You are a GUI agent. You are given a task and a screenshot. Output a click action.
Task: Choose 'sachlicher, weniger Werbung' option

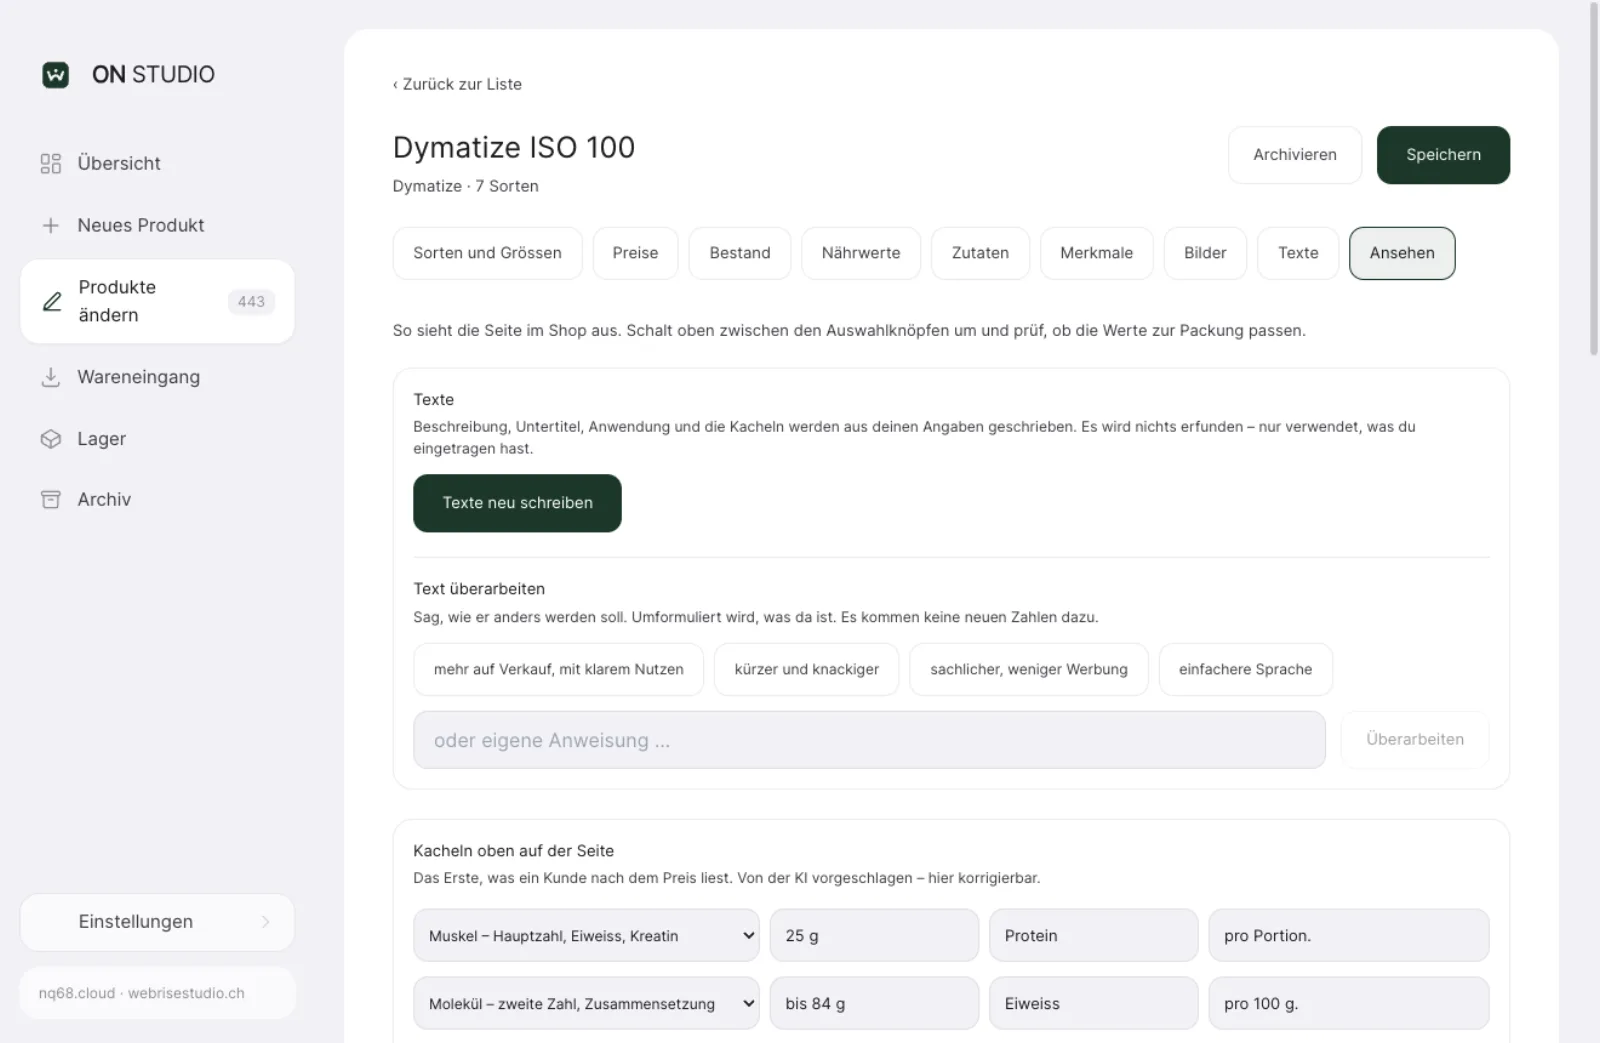pos(1029,669)
